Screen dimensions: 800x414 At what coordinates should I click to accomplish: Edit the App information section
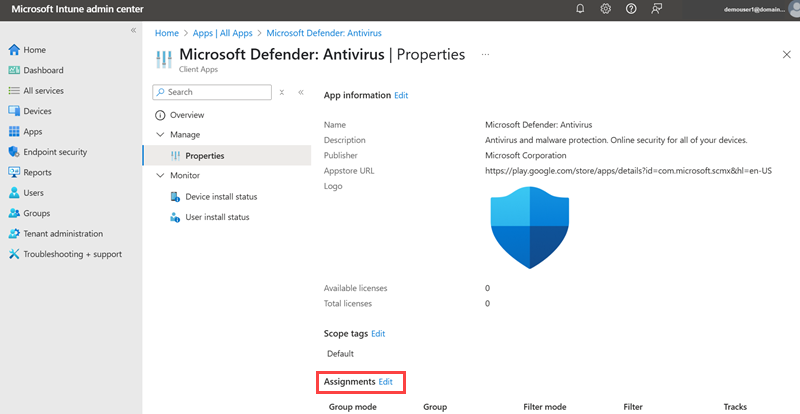[401, 95]
